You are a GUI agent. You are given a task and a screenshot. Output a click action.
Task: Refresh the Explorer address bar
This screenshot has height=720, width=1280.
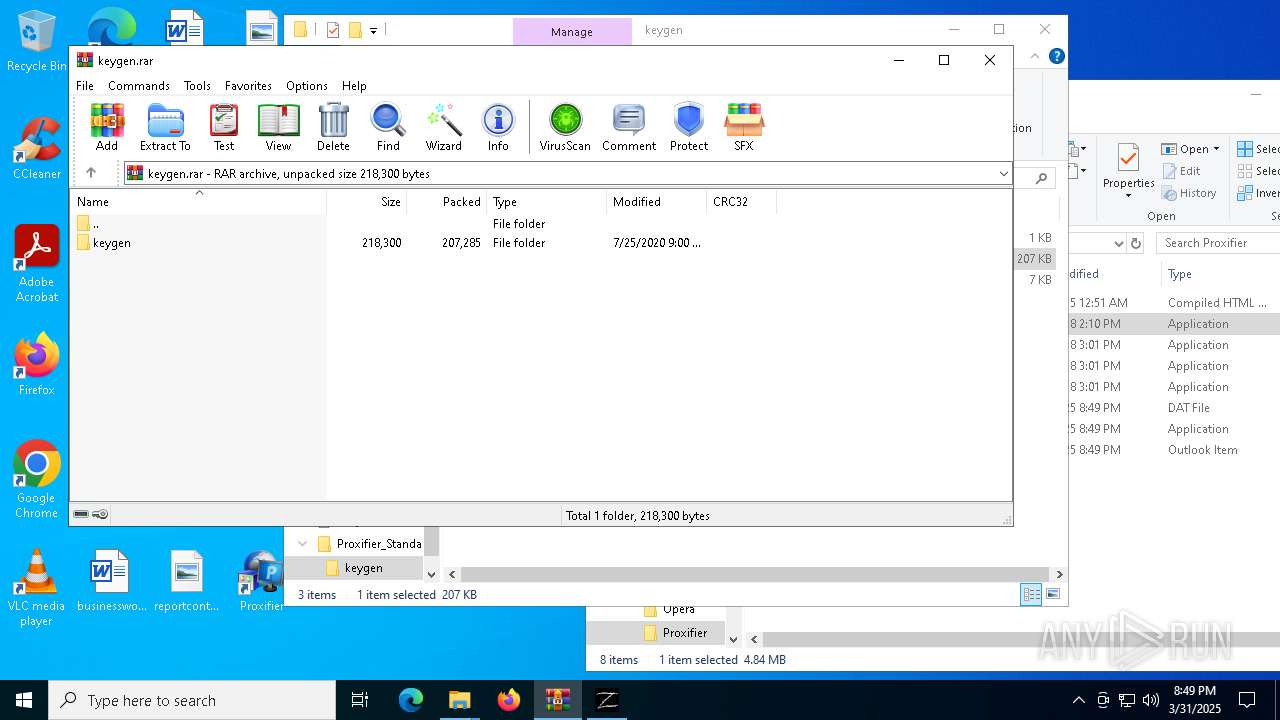tap(1136, 243)
